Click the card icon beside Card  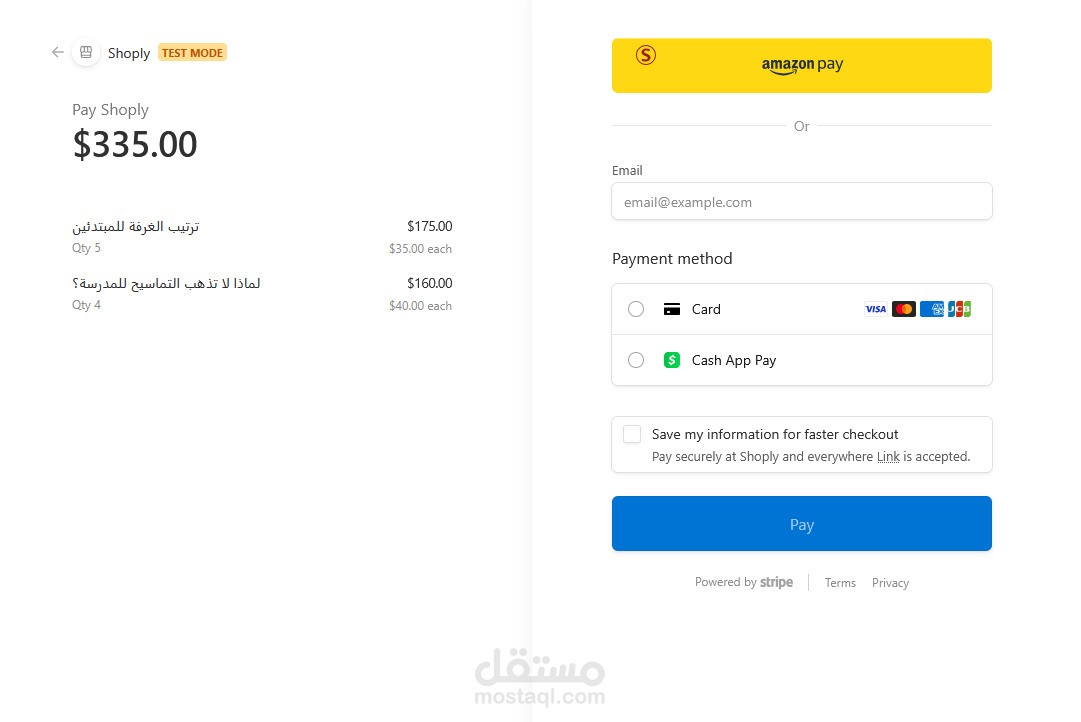[672, 309]
